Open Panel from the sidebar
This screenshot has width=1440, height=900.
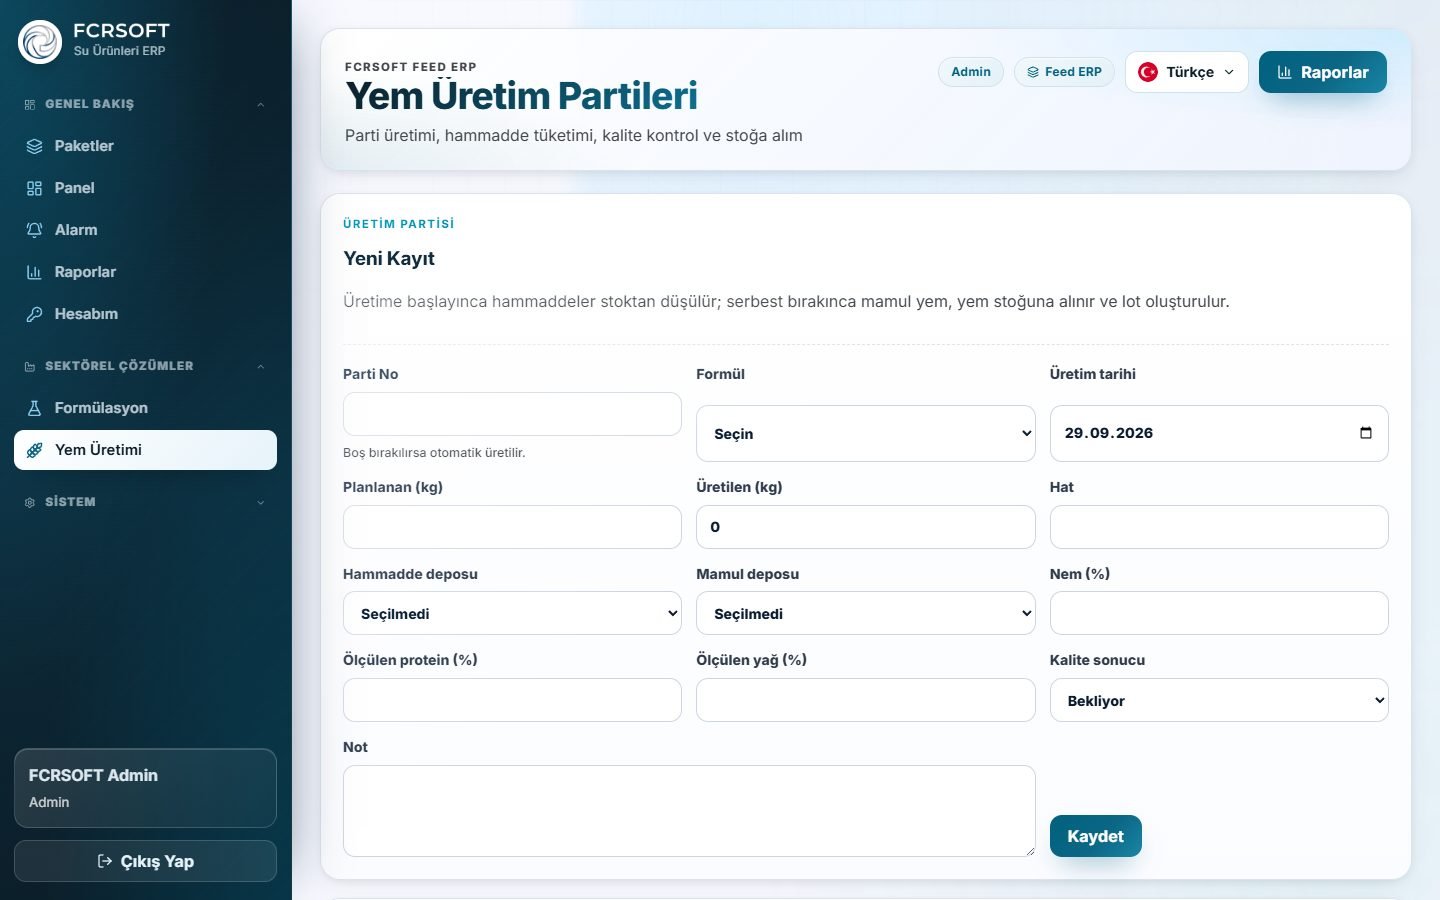[145, 188]
